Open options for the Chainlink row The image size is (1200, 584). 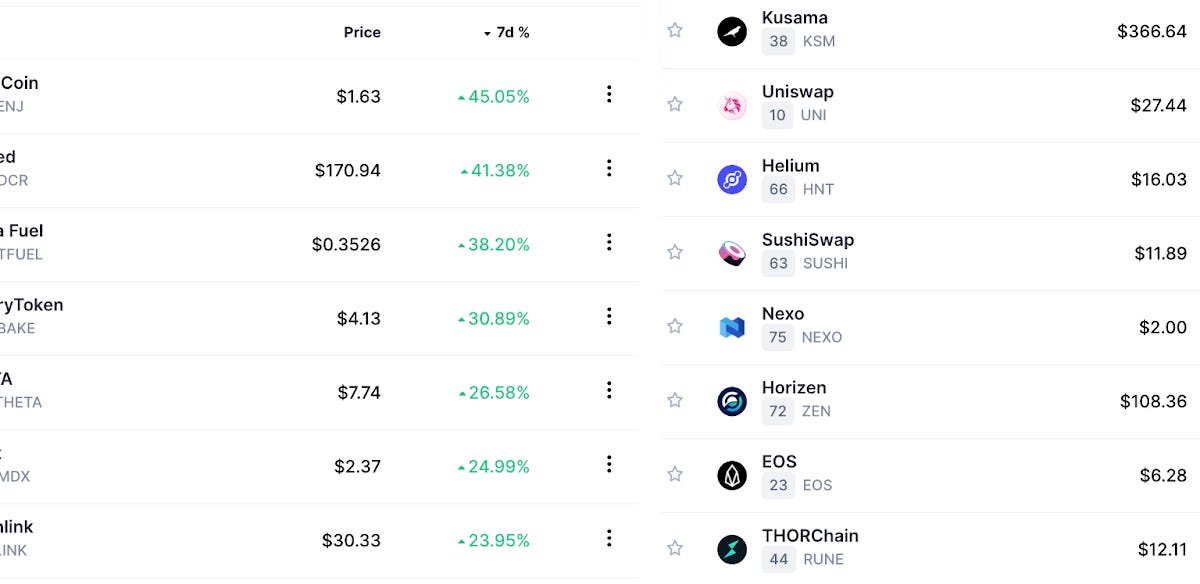[609, 539]
